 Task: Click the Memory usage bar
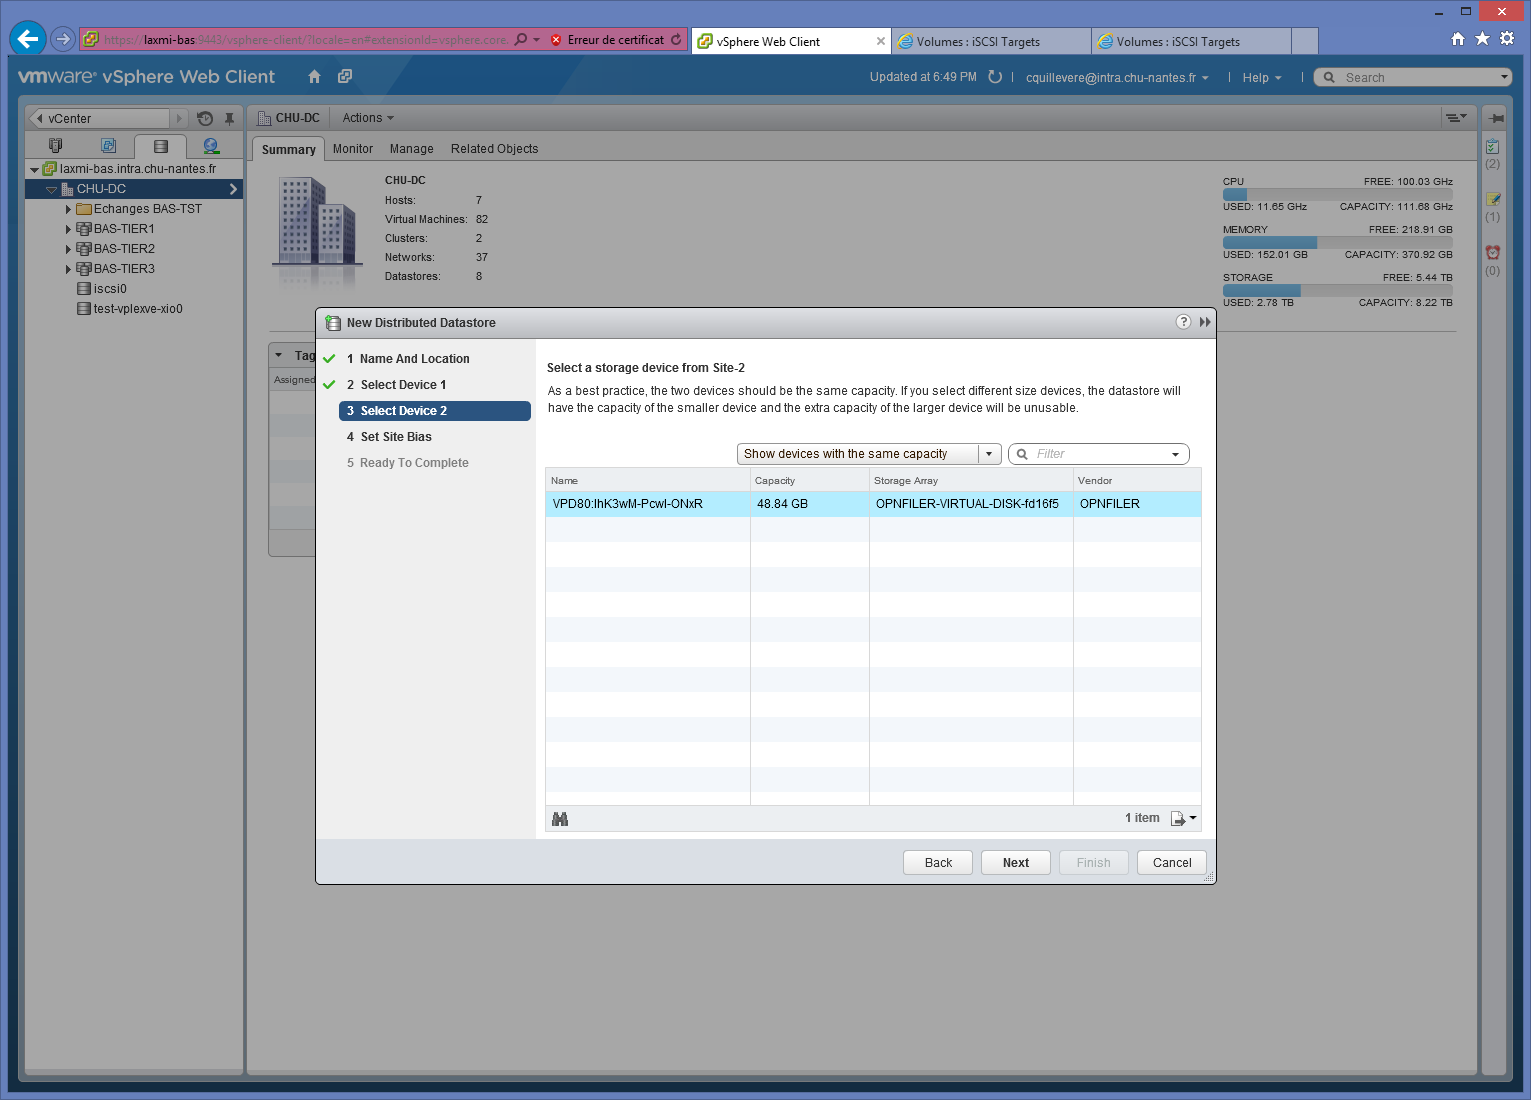click(1338, 242)
